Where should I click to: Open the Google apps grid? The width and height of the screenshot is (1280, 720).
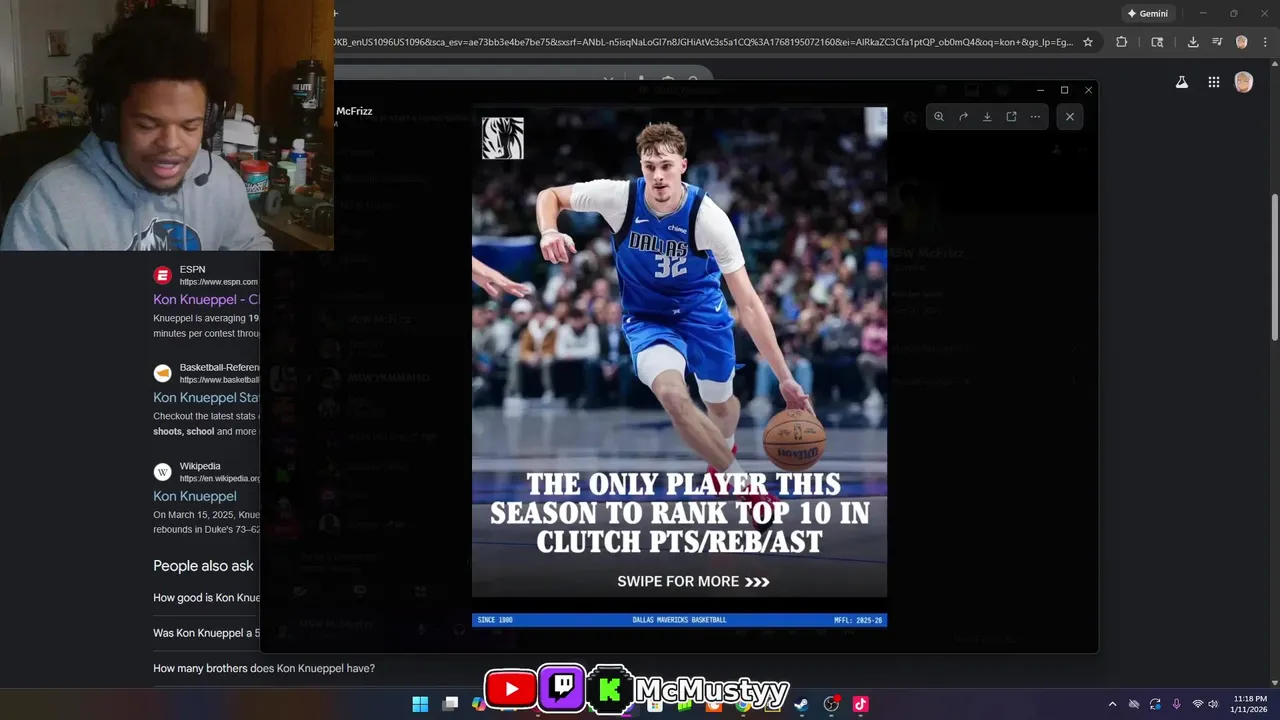(x=1213, y=82)
